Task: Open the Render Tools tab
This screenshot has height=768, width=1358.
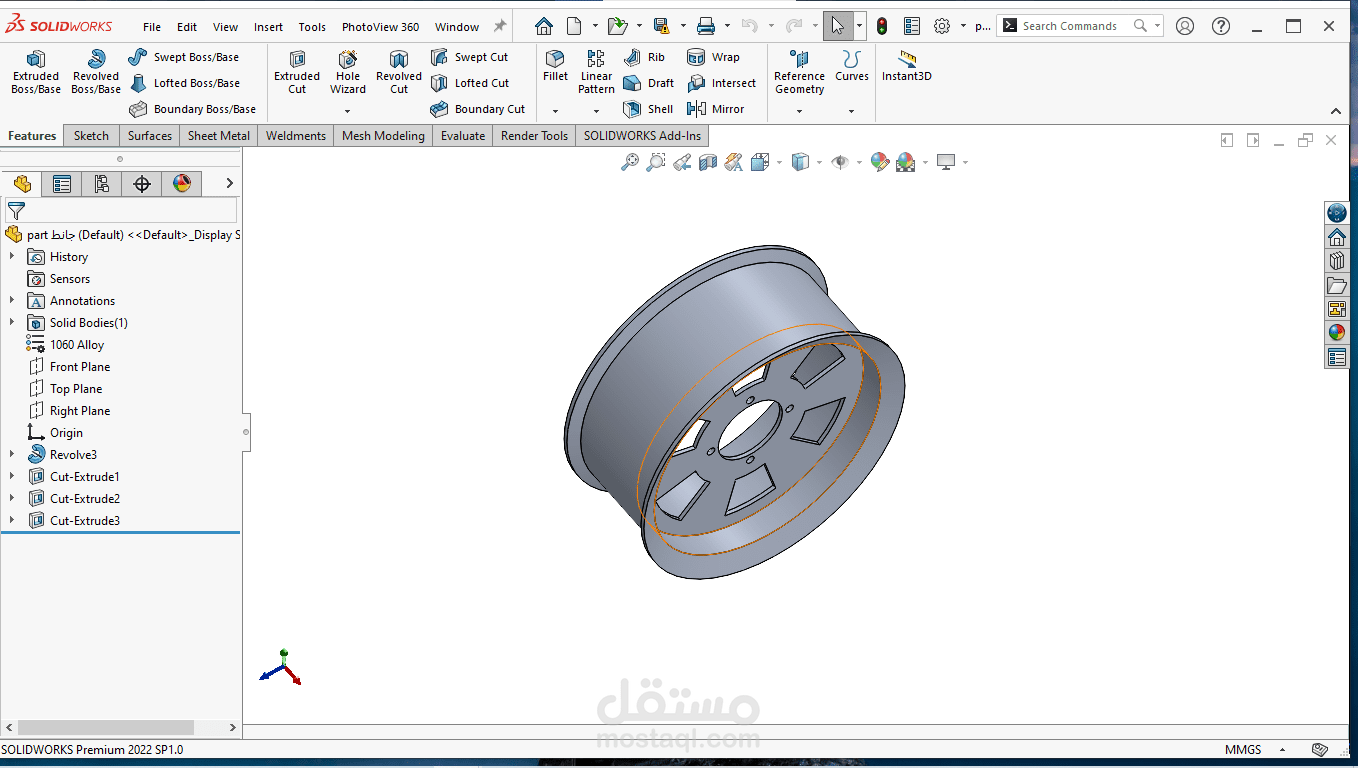Action: (x=534, y=136)
